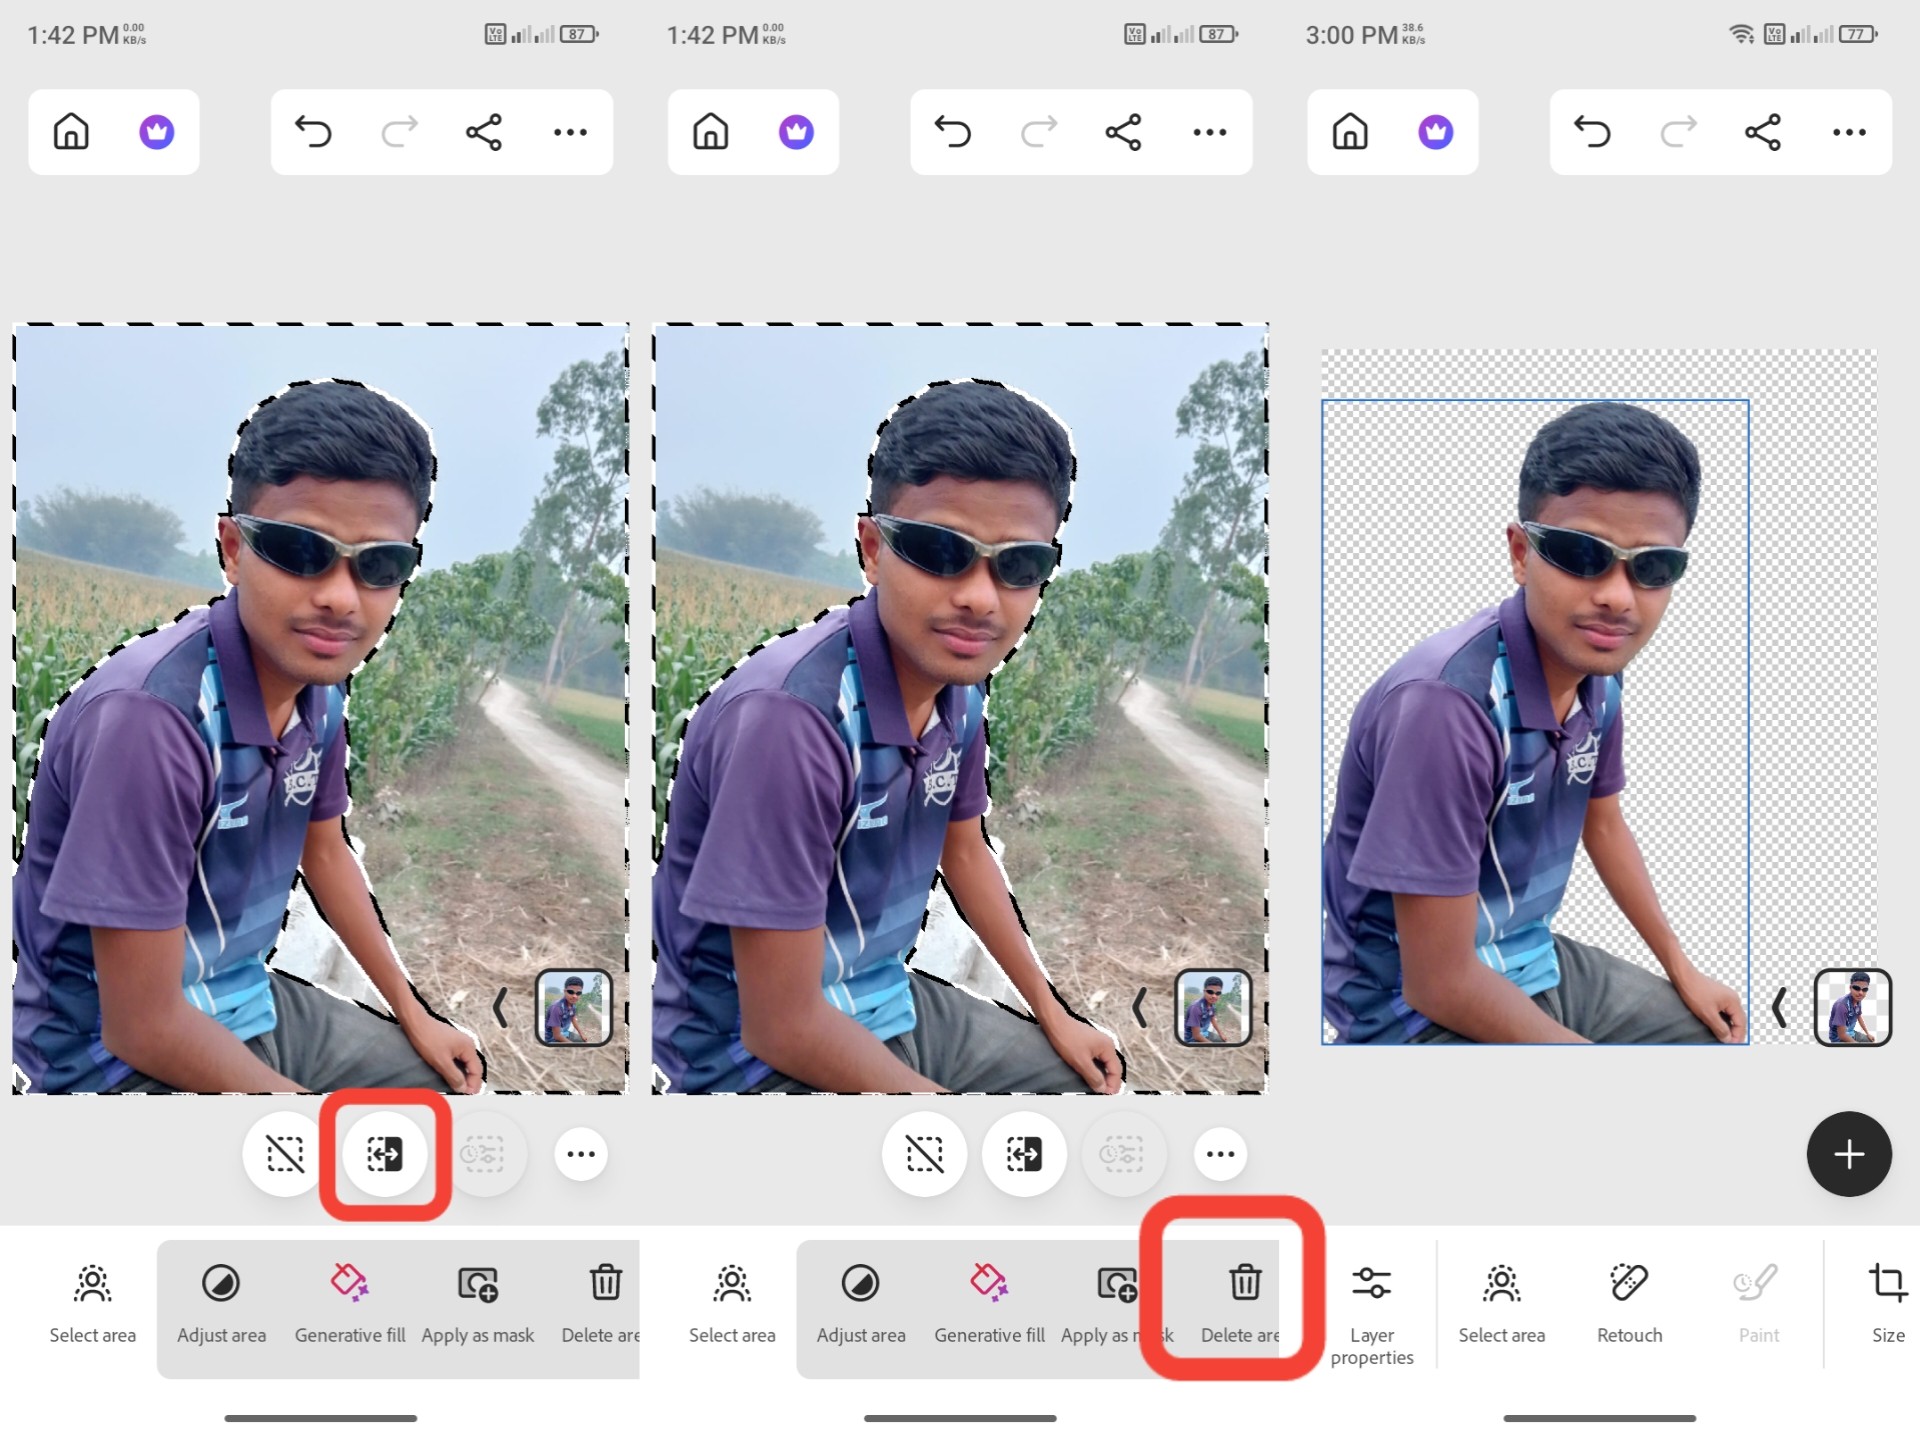Choose the Paint brush tool
The image size is (1920, 1436).
[1757, 1283]
